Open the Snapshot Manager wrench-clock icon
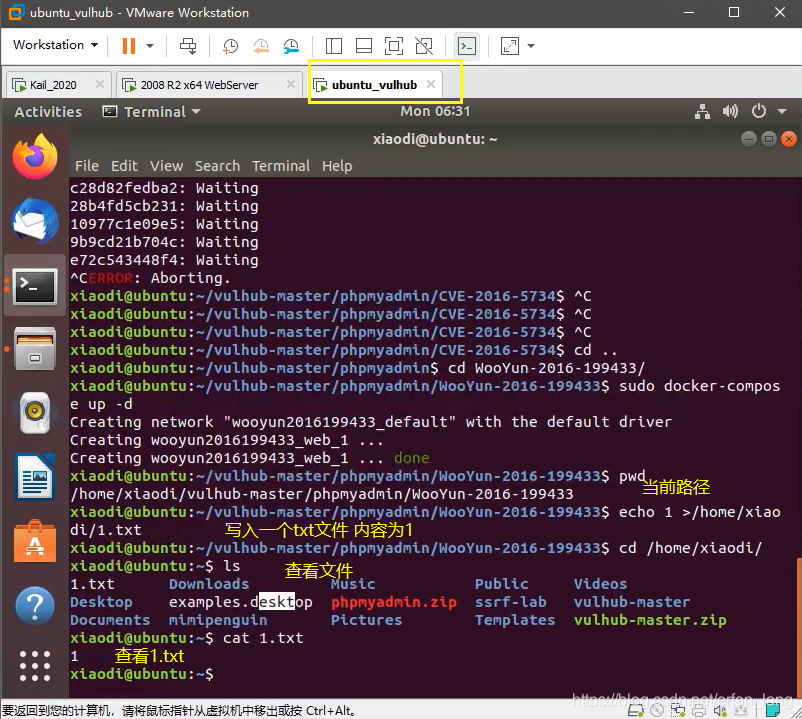The image size is (802, 719). [291, 46]
